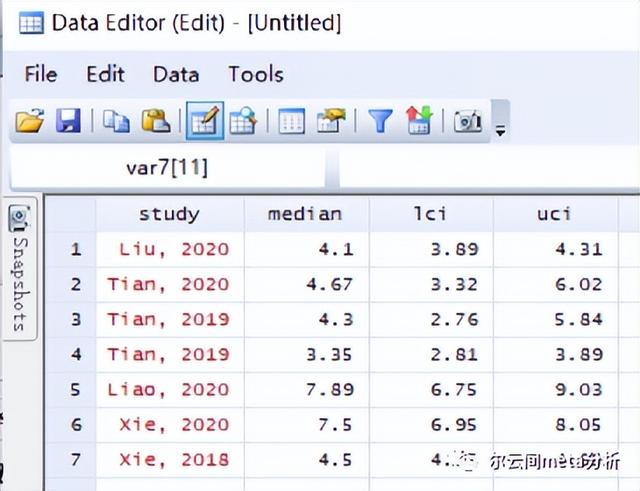Open the File menu
Screen dimensions: 640x491
click(41, 74)
